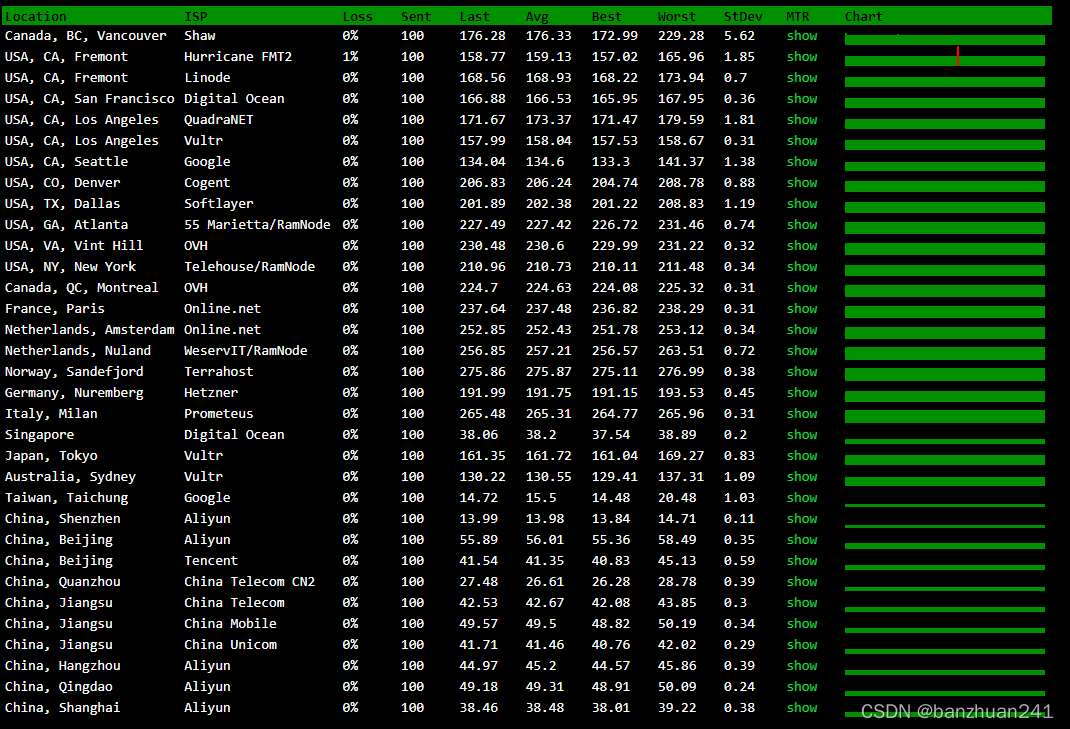Open show link for Japan Tokyo
The image size is (1070, 729).
click(x=802, y=456)
